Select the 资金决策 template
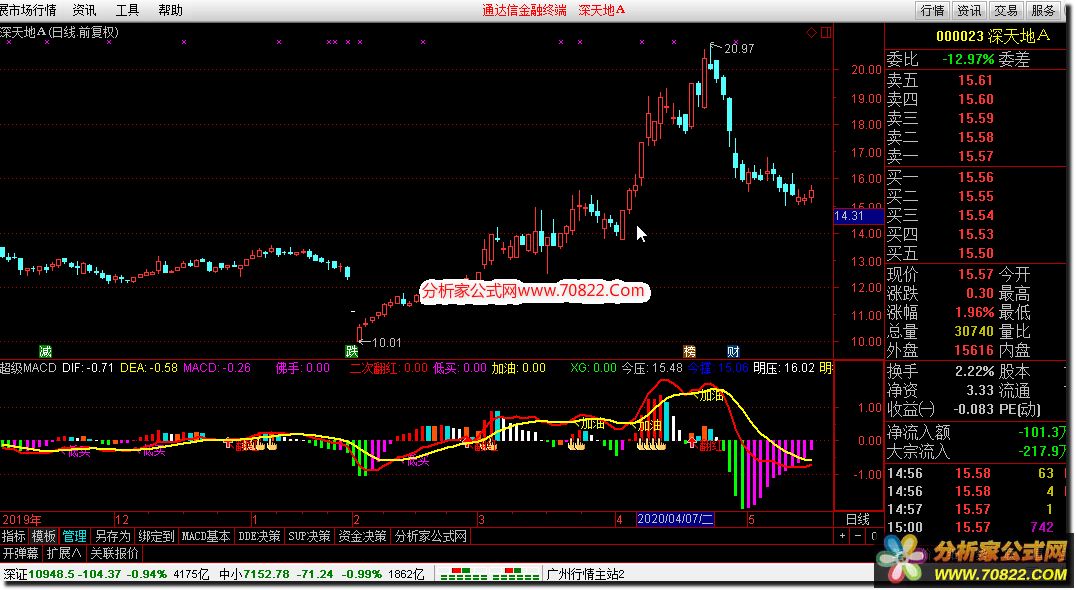The width and height of the screenshot is (1076, 590). coord(362,536)
